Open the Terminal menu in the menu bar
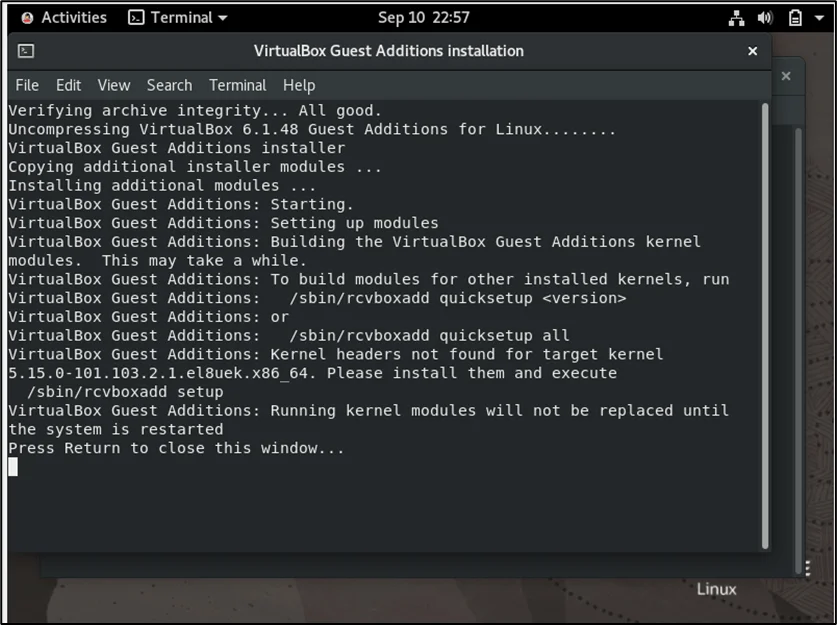This screenshot has width=837, height=625. click(x=237, y=85)
